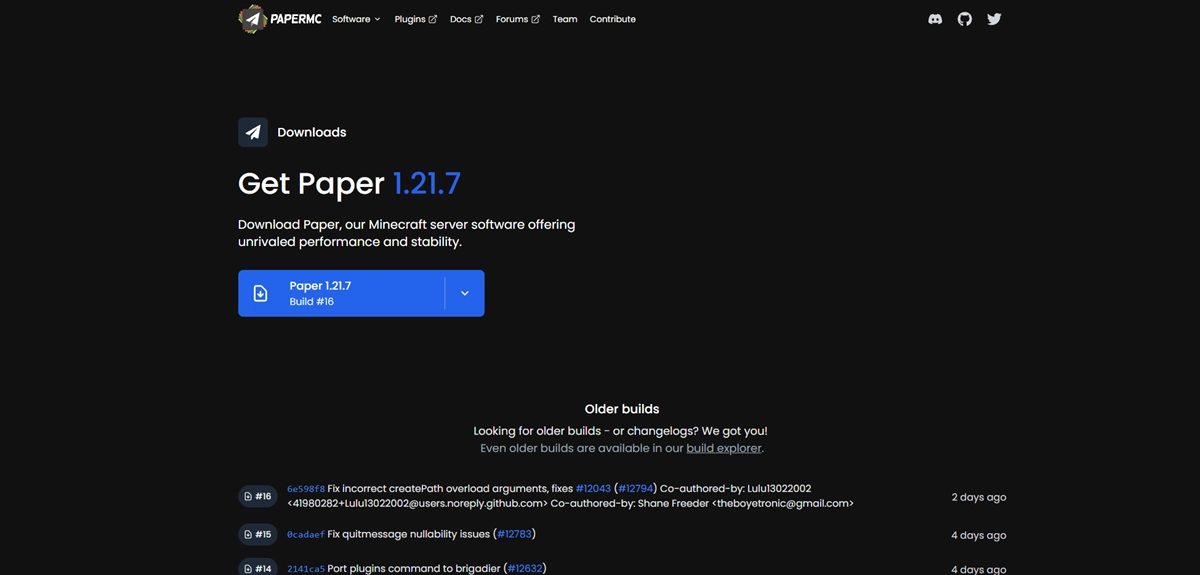Click the "Older builds" heading

click(622, 409)
